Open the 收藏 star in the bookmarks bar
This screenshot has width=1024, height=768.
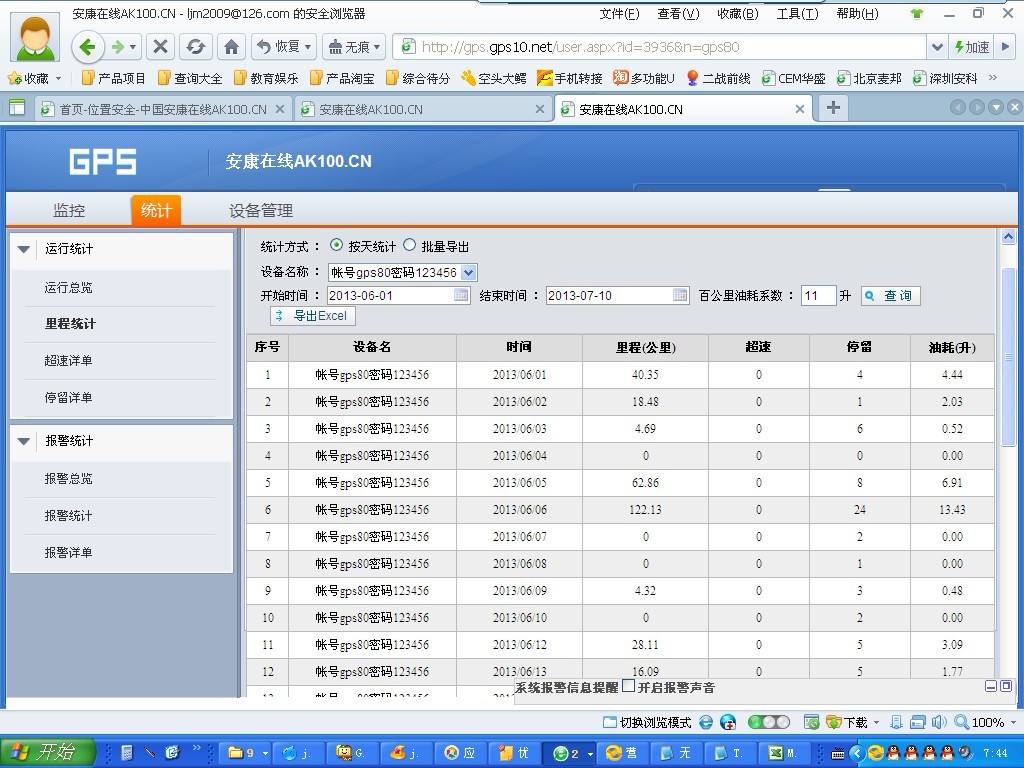(x=28, y=78)
